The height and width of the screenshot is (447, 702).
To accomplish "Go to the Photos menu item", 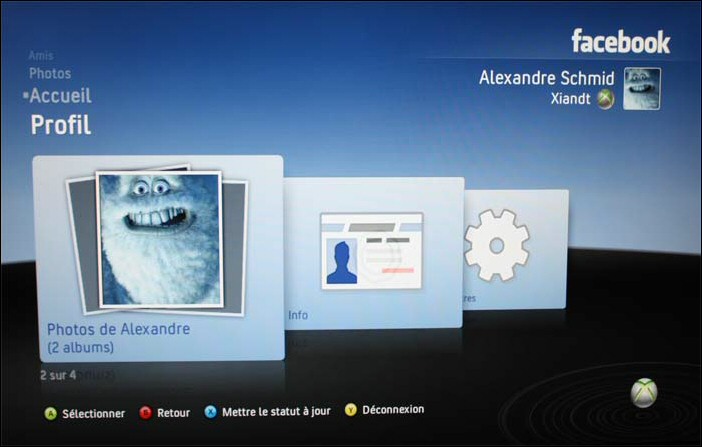I will 50,73.
